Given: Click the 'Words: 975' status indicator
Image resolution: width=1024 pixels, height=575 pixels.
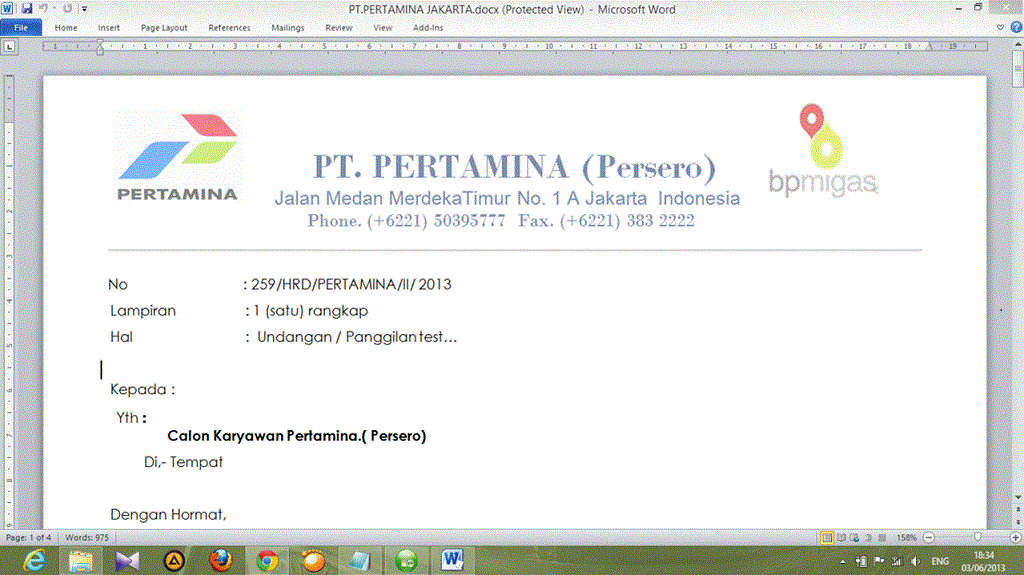Looking at the screenshot, I should tap(87, 538).
